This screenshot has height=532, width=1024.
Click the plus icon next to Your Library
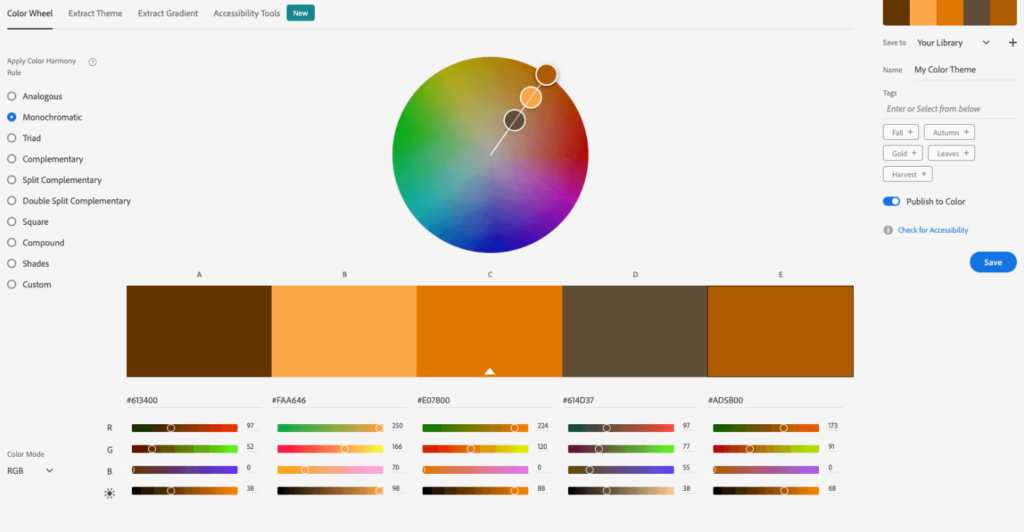point(1012,43)
